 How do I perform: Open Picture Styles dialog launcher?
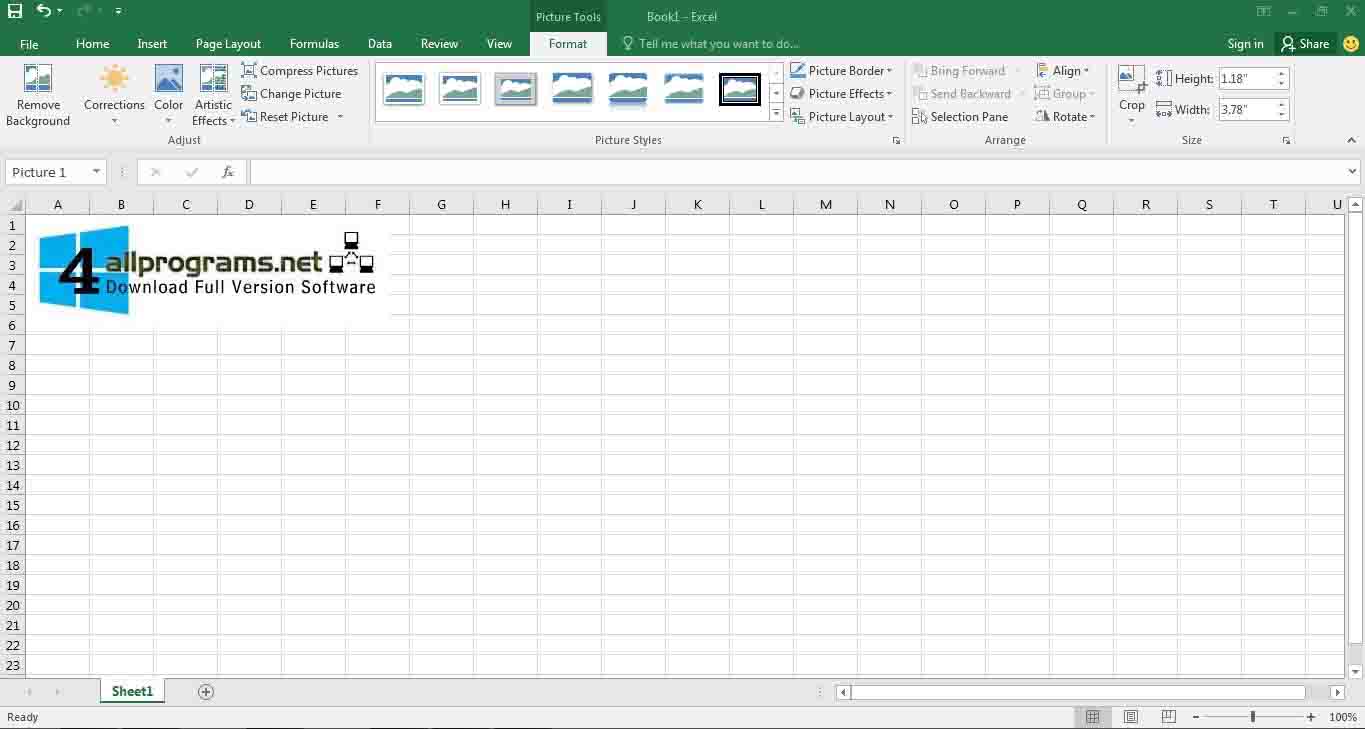(896, 141)
